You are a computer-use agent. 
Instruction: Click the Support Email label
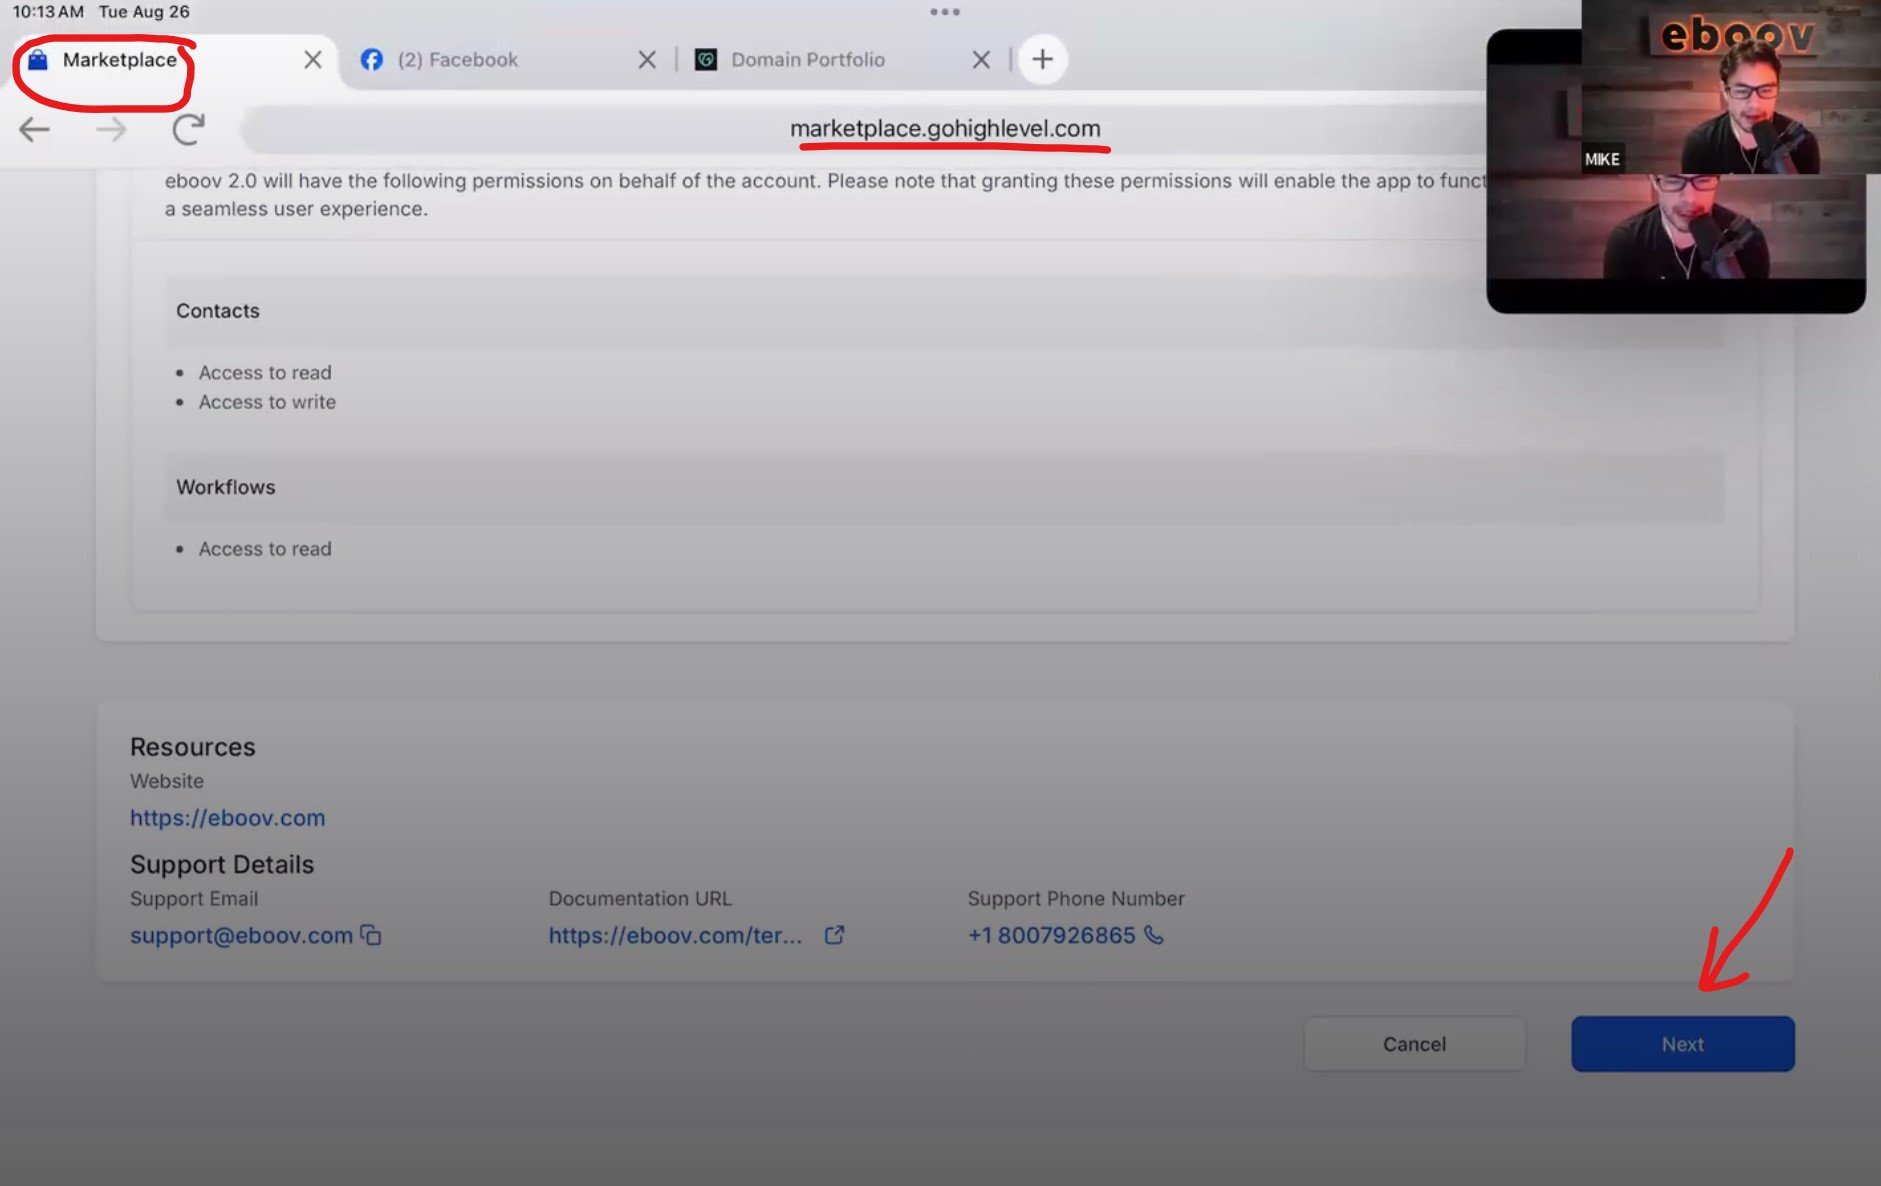[194, 898]
